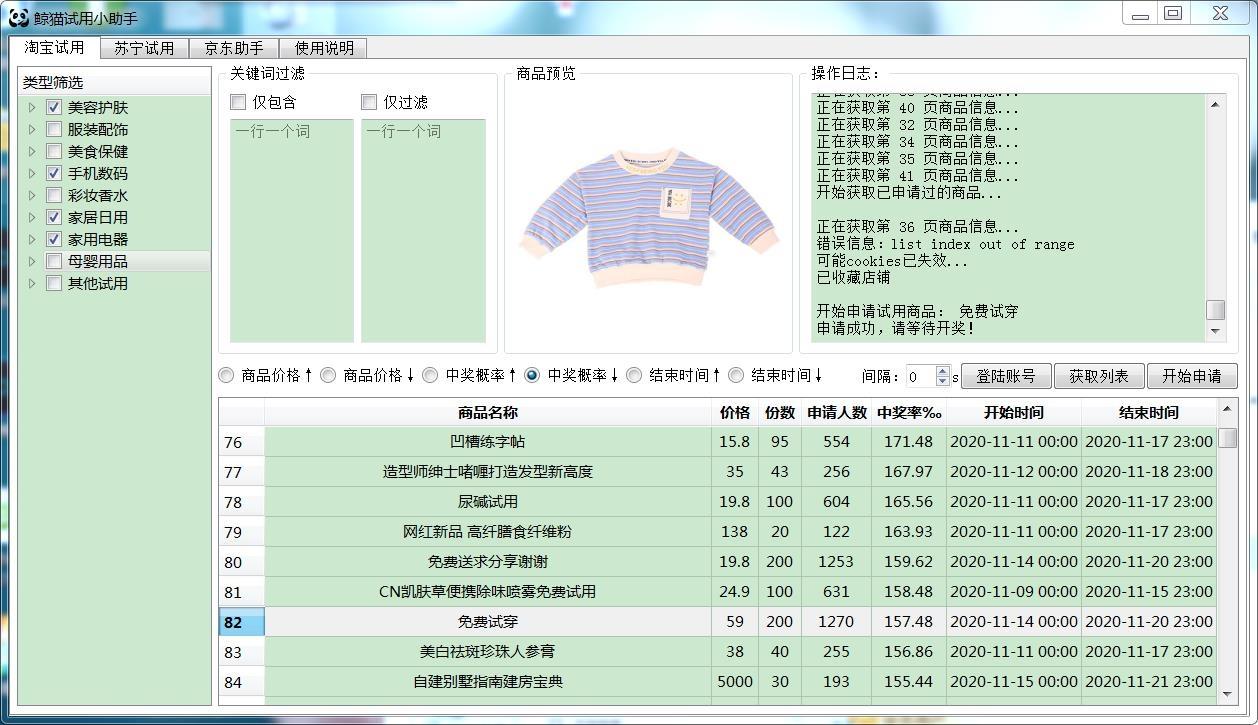The height and width of the screenshot is (725, 1258).
Task: Click the operation log scrollbar thumb
Action: point(1215,310)
